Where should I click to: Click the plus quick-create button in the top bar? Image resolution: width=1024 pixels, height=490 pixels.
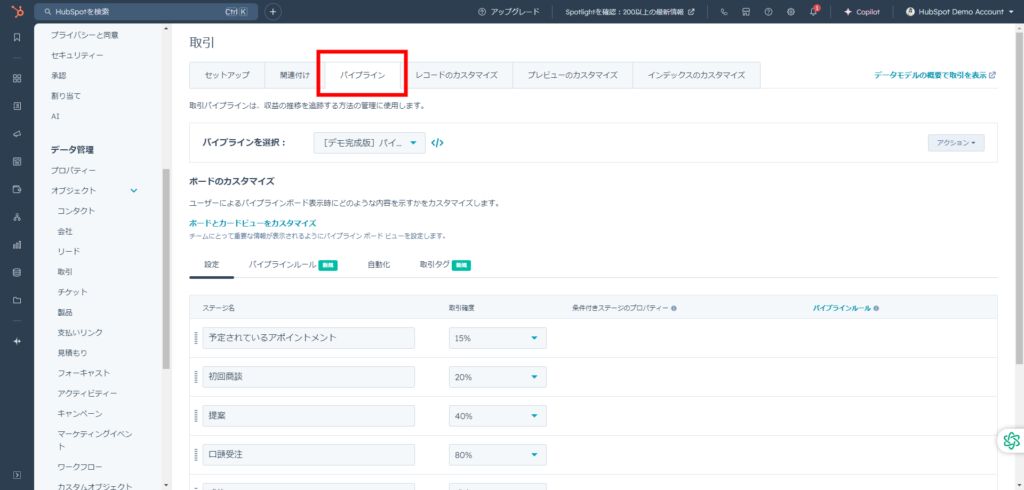pyautogui.click(x=273, y=12)
